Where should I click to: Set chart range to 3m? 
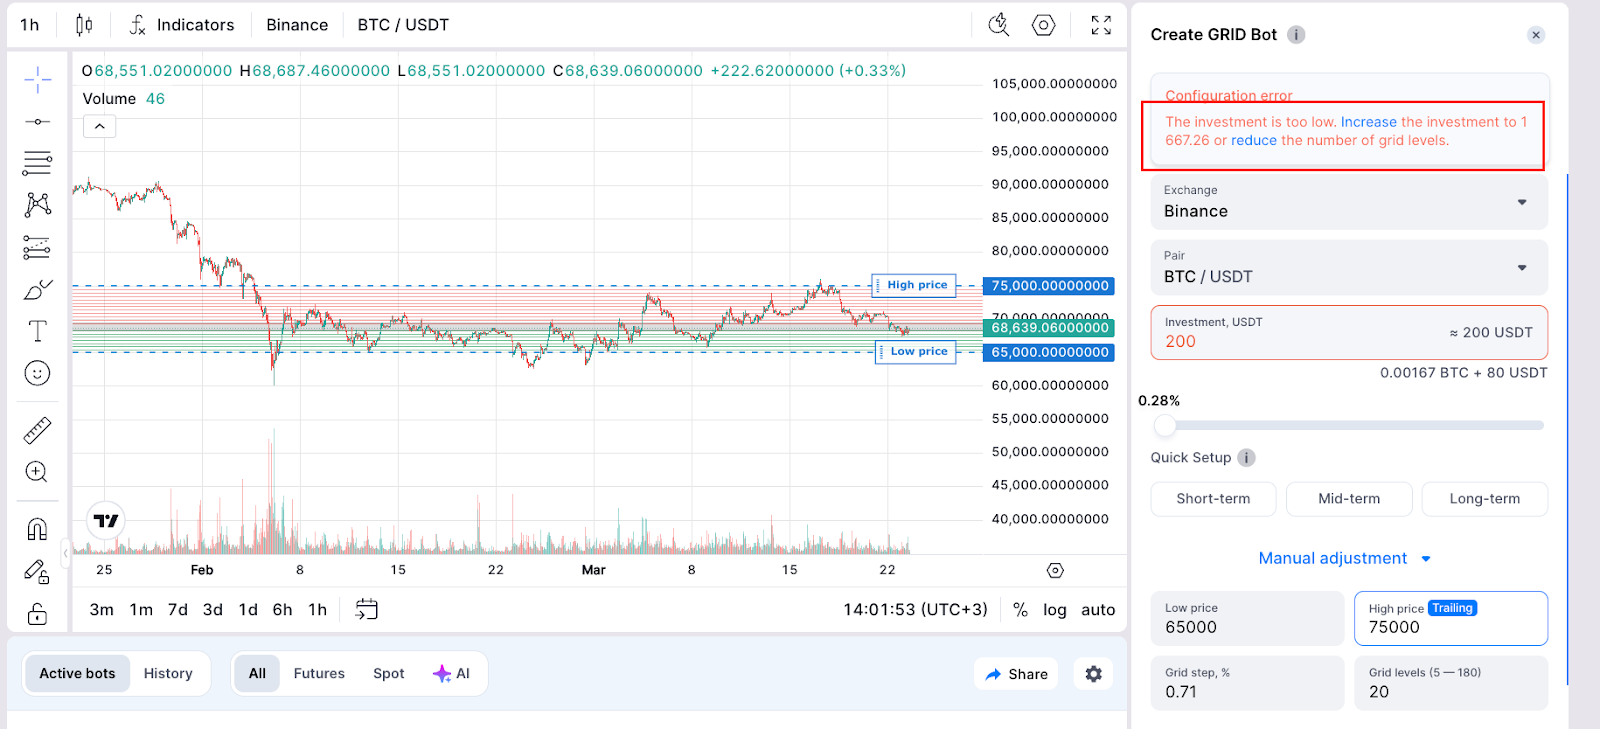[102, 609]
